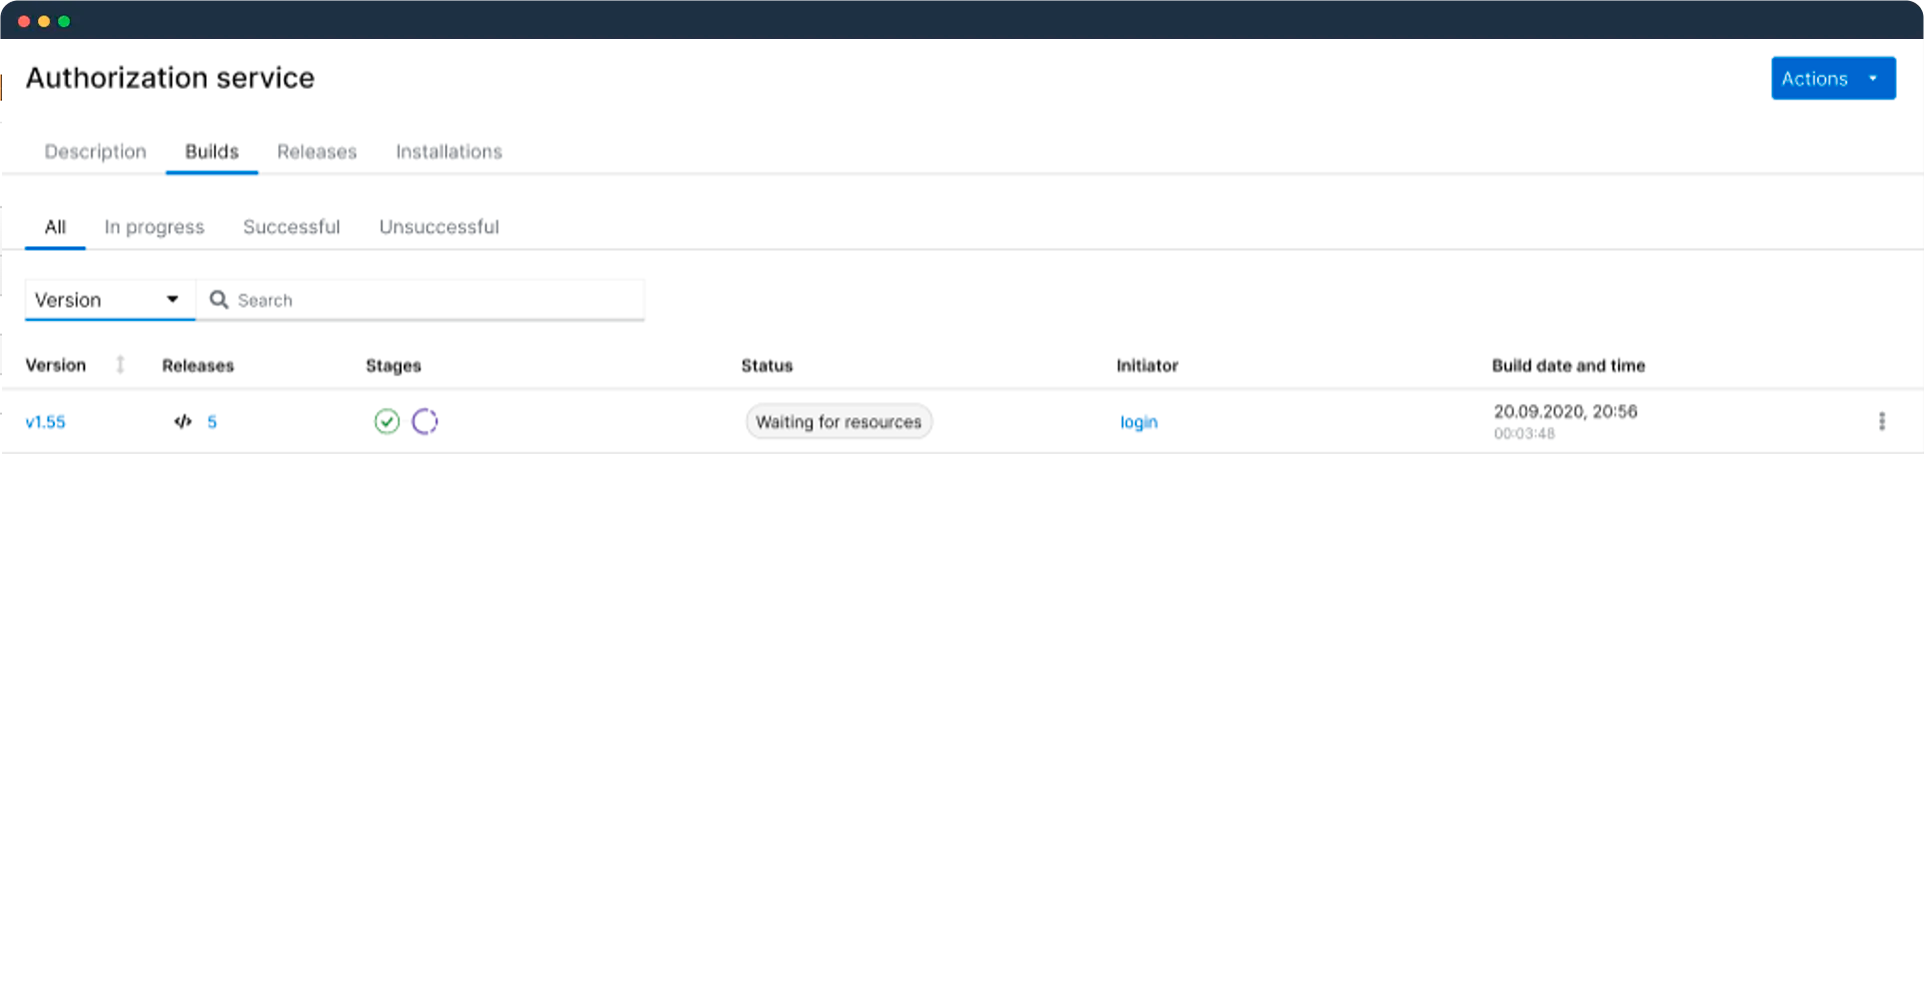The image size is (1924, 992).
Task: Switch to the Releases tab
Action: pyautogui.click(x=316, y=151)
